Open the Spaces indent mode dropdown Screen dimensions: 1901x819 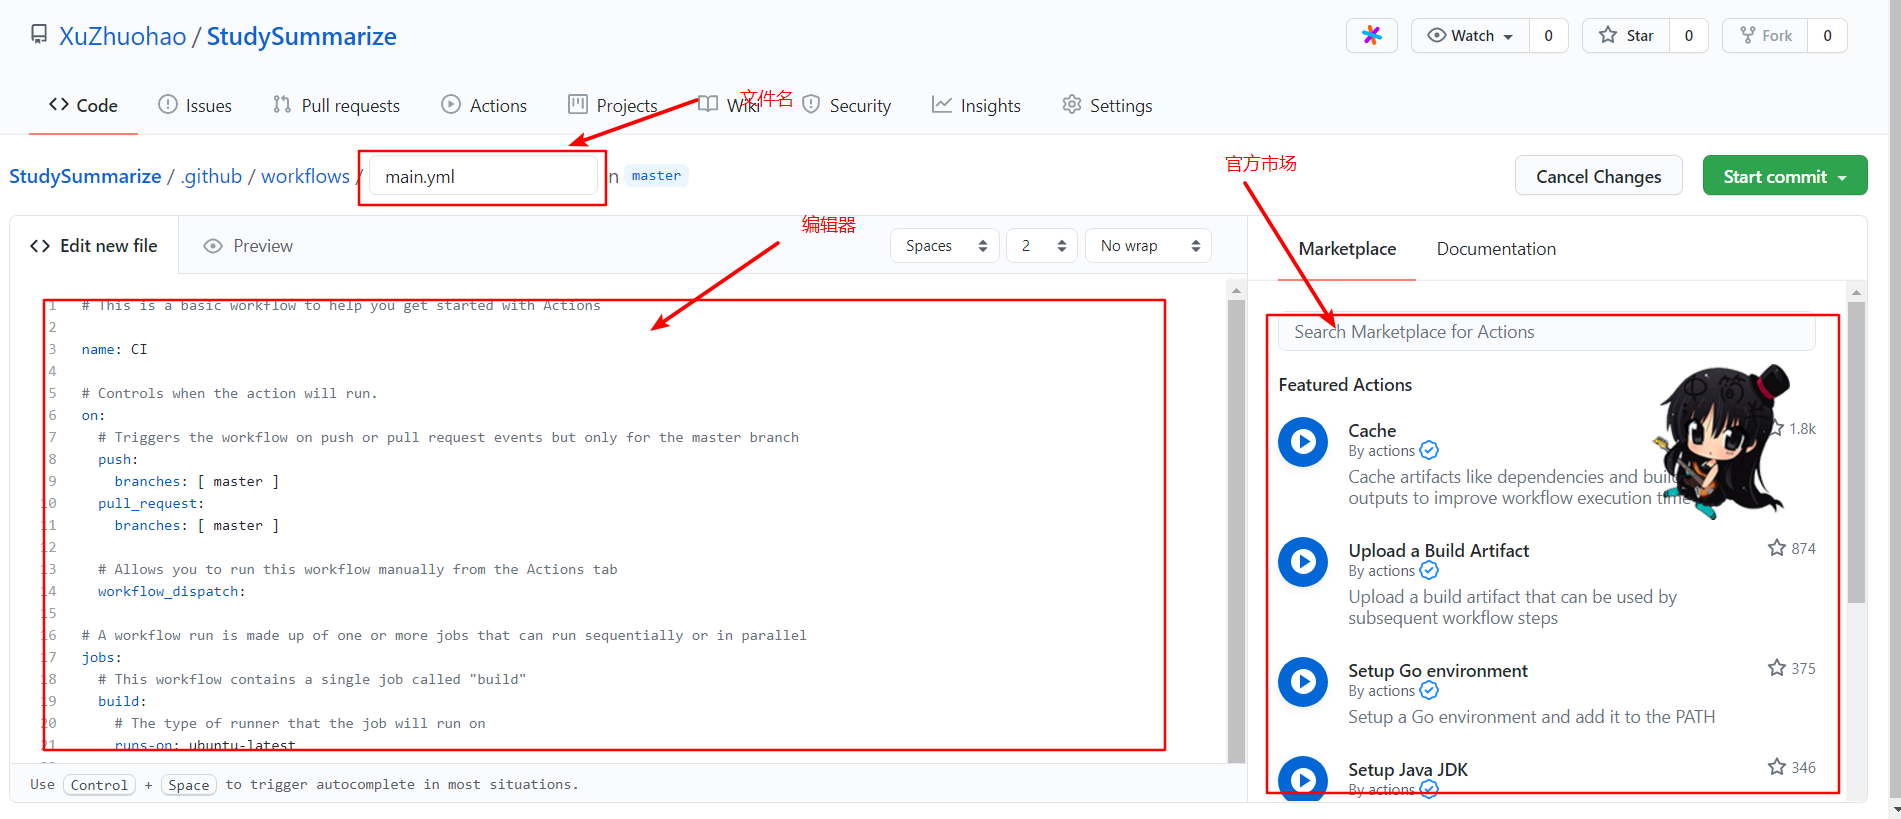[945, 246]
